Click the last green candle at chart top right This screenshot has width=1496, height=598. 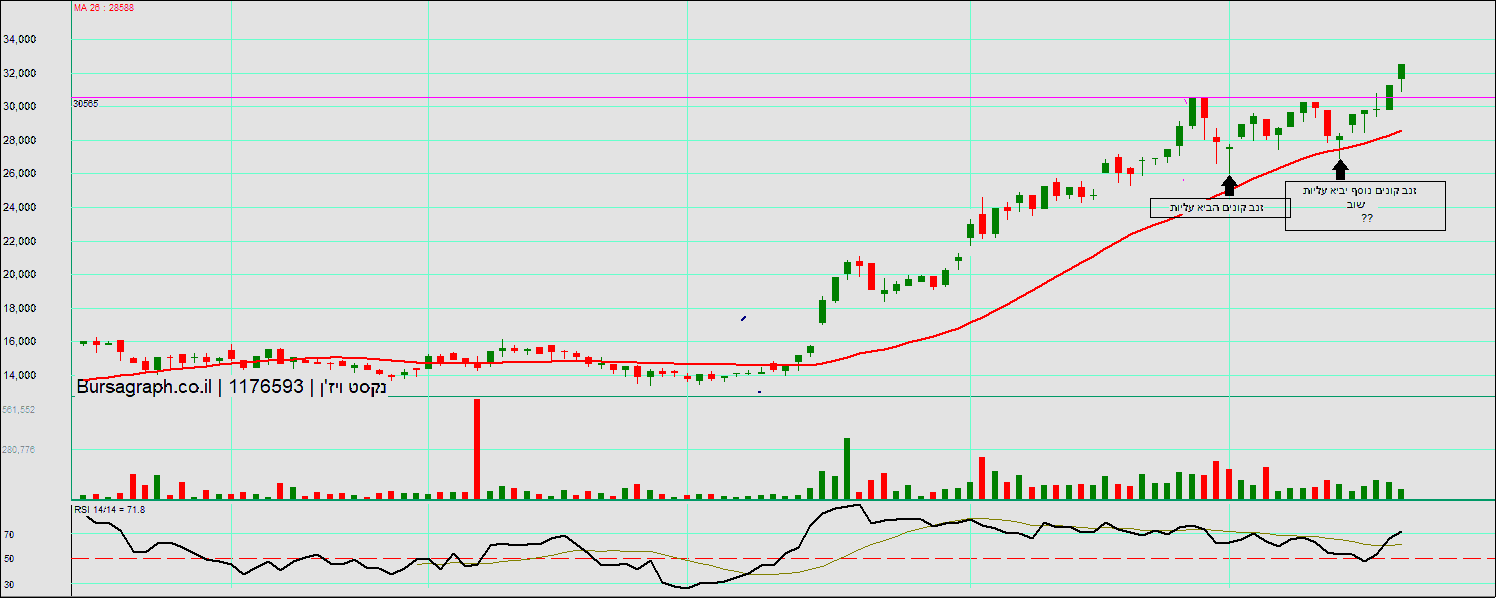coord(1402,72)
